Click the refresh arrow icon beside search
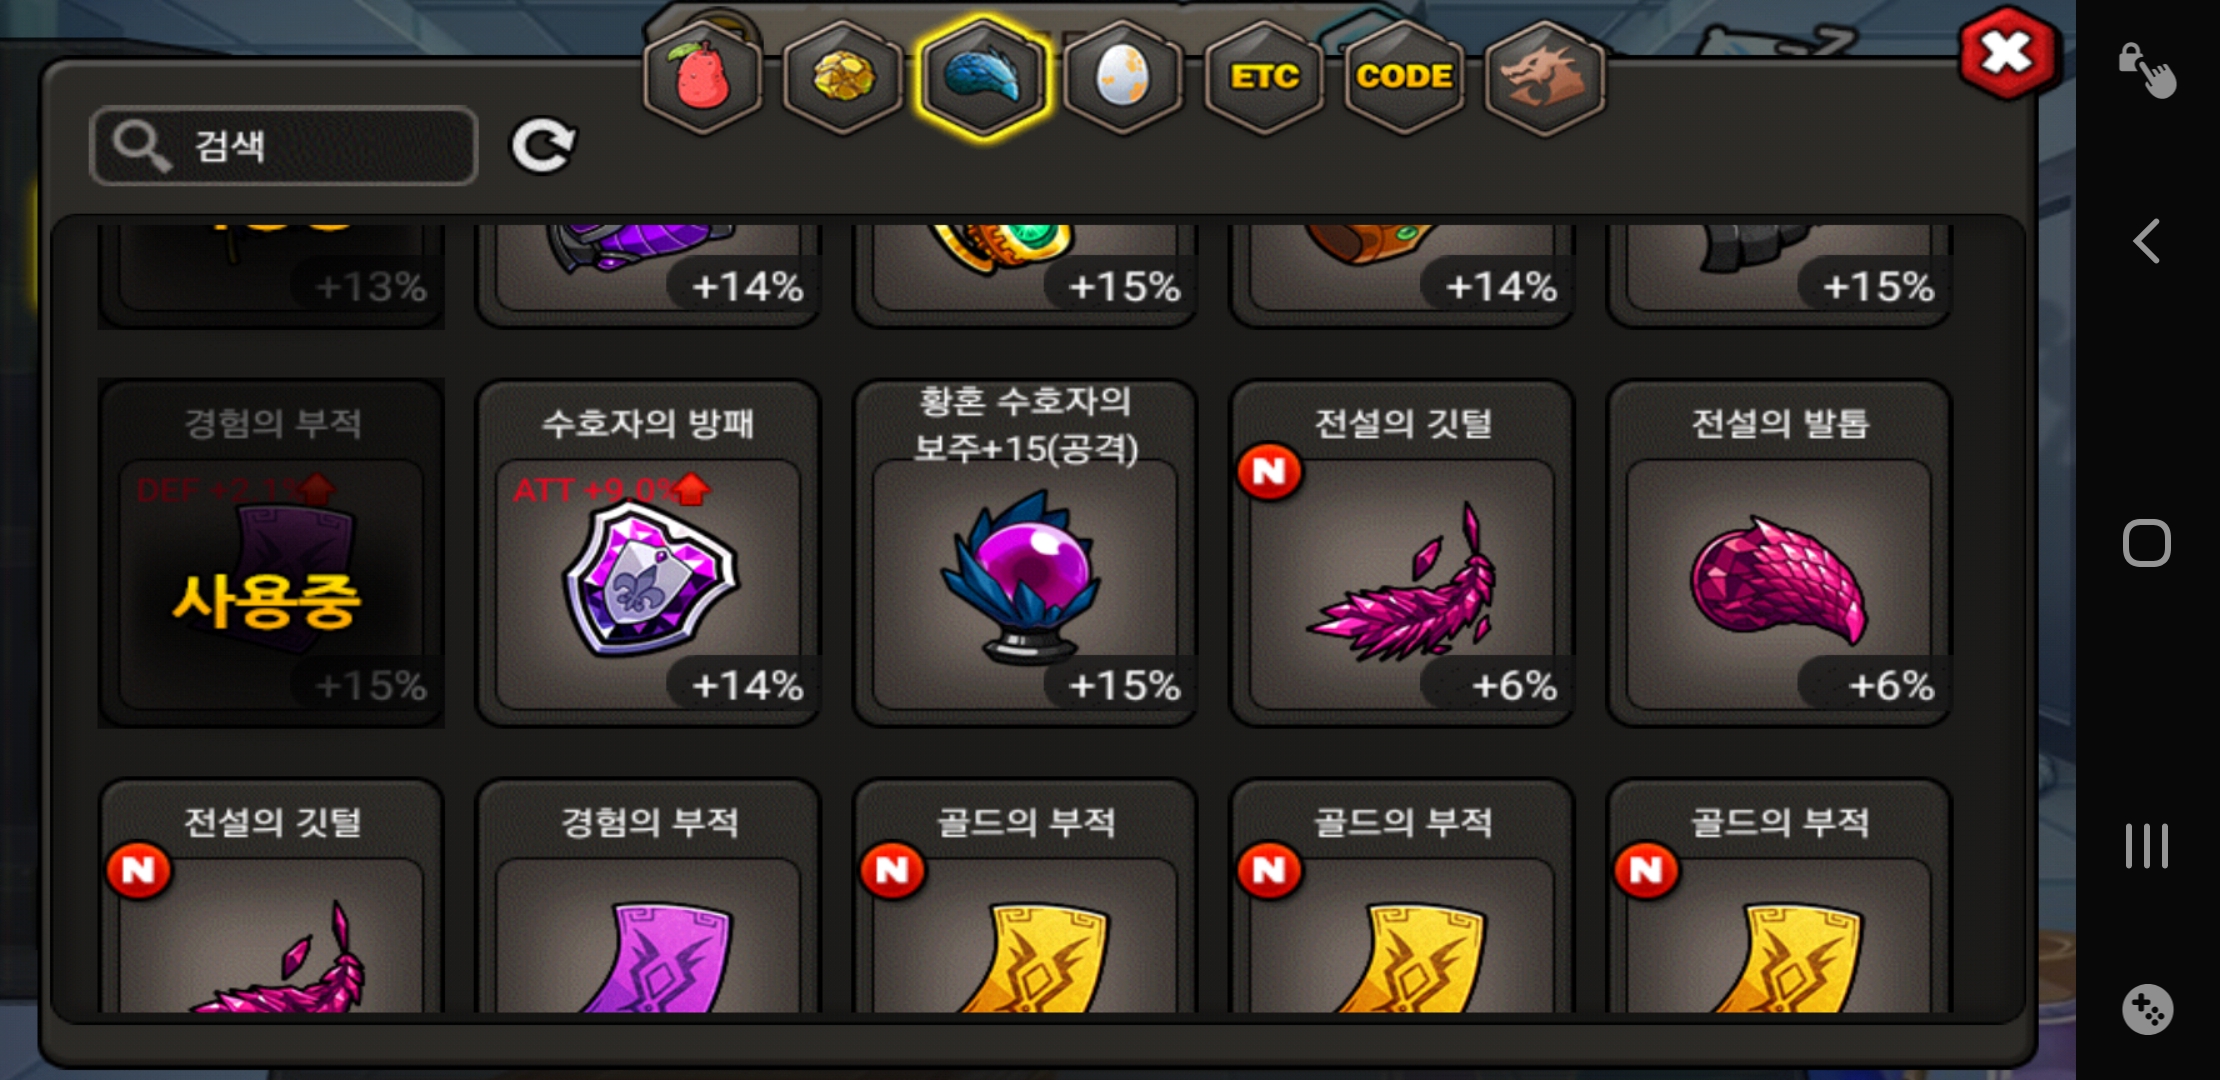This screenshot has height=1080, width=2220. [543, 146]
